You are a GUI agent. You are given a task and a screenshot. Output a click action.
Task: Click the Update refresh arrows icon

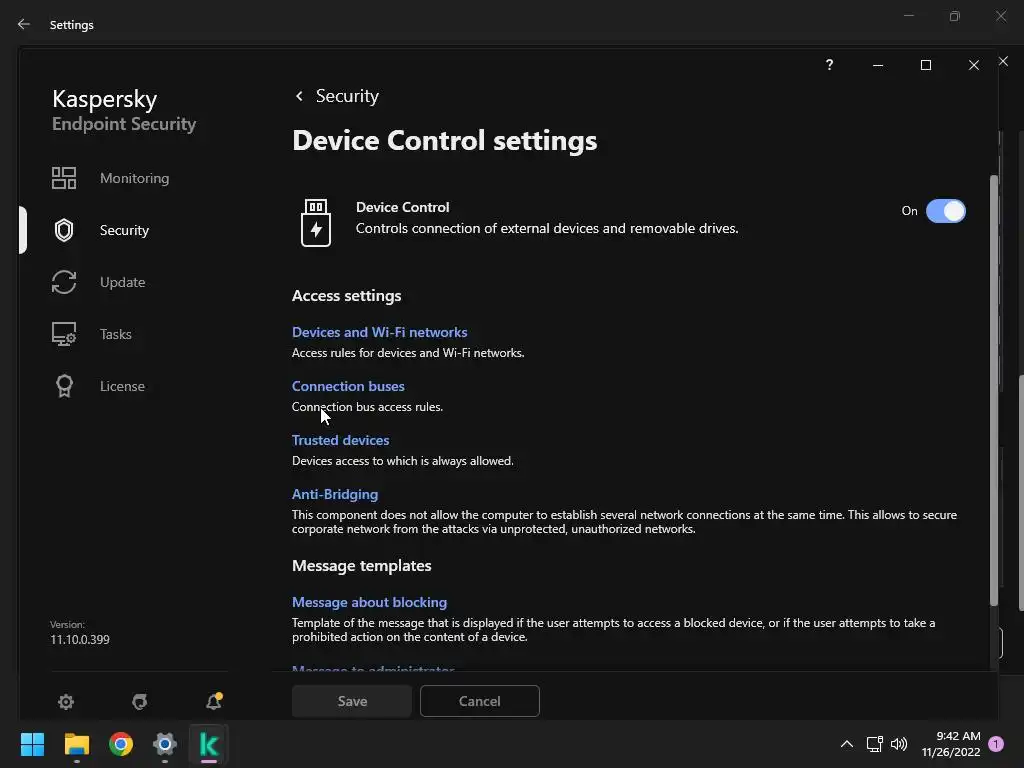point(64,282)
